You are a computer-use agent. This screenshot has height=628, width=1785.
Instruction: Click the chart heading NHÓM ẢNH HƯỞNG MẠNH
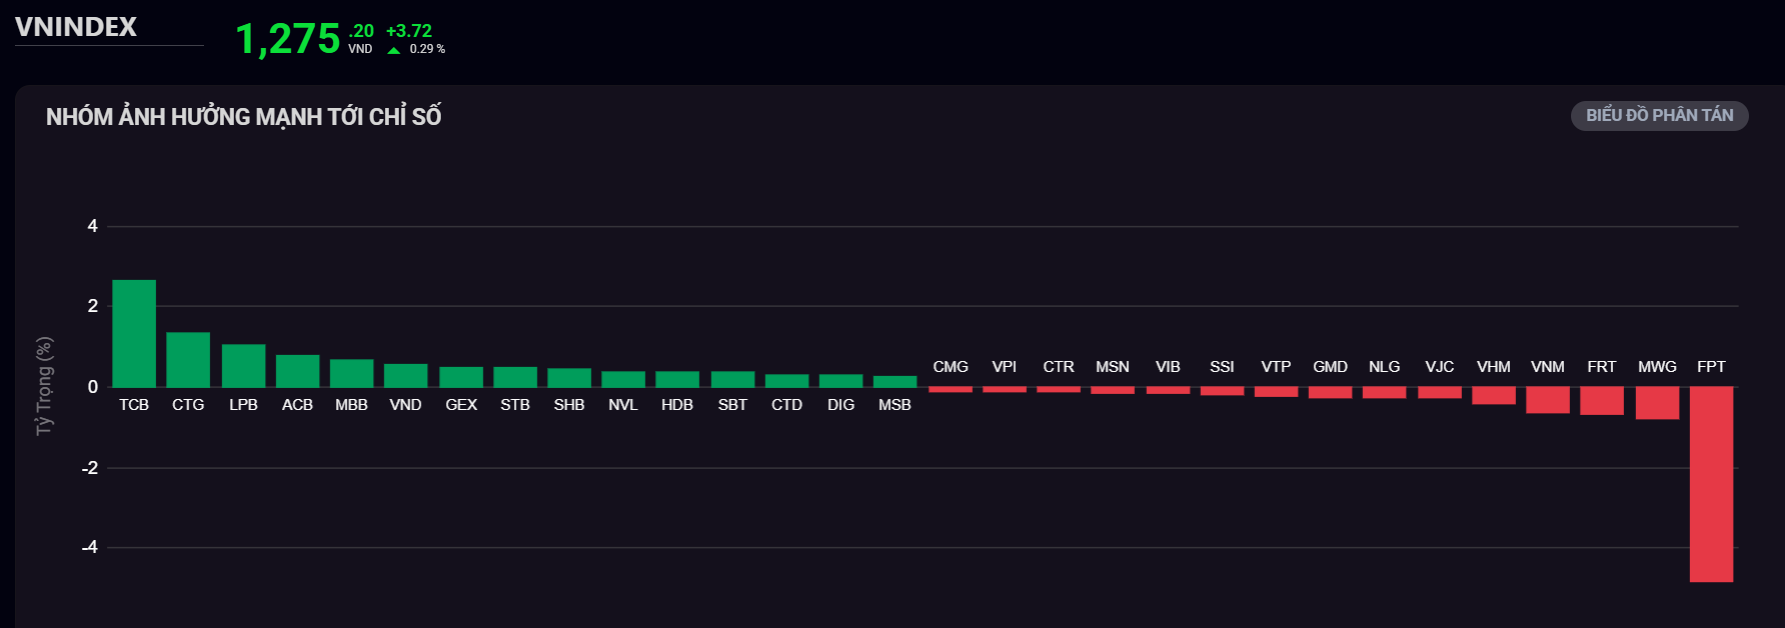(244, 117)
